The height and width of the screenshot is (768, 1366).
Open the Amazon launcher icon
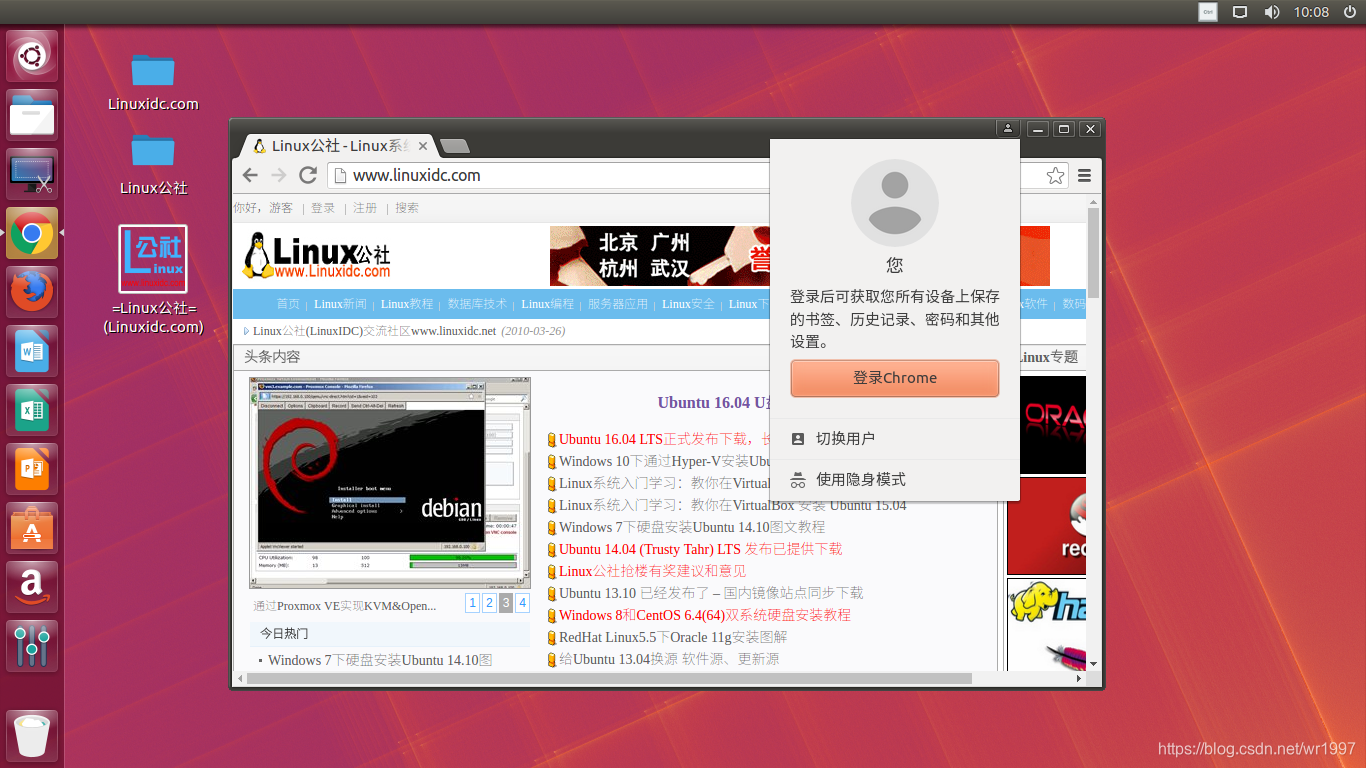point(32,587)
